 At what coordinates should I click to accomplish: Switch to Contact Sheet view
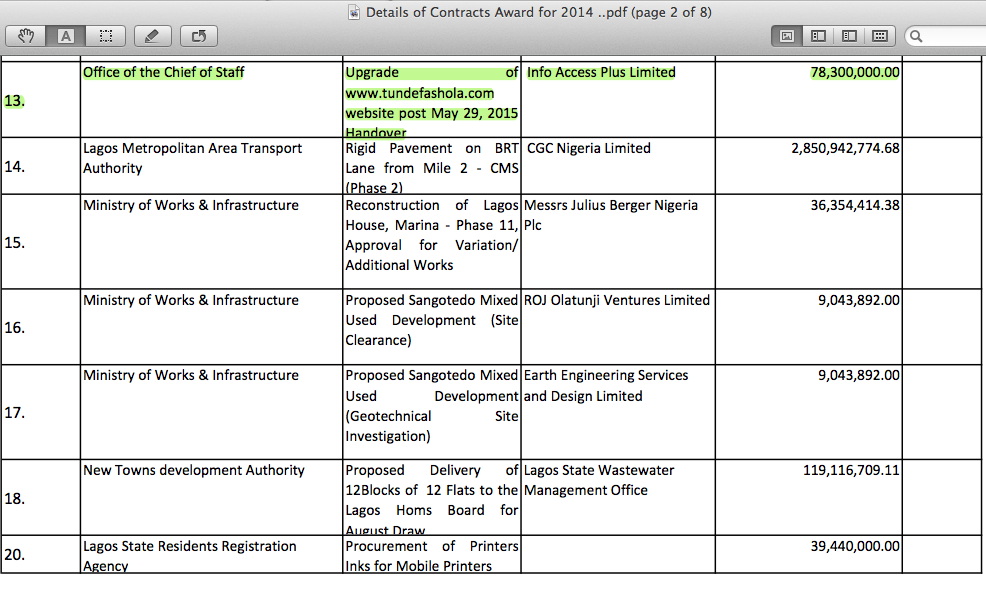coord(880,36)
